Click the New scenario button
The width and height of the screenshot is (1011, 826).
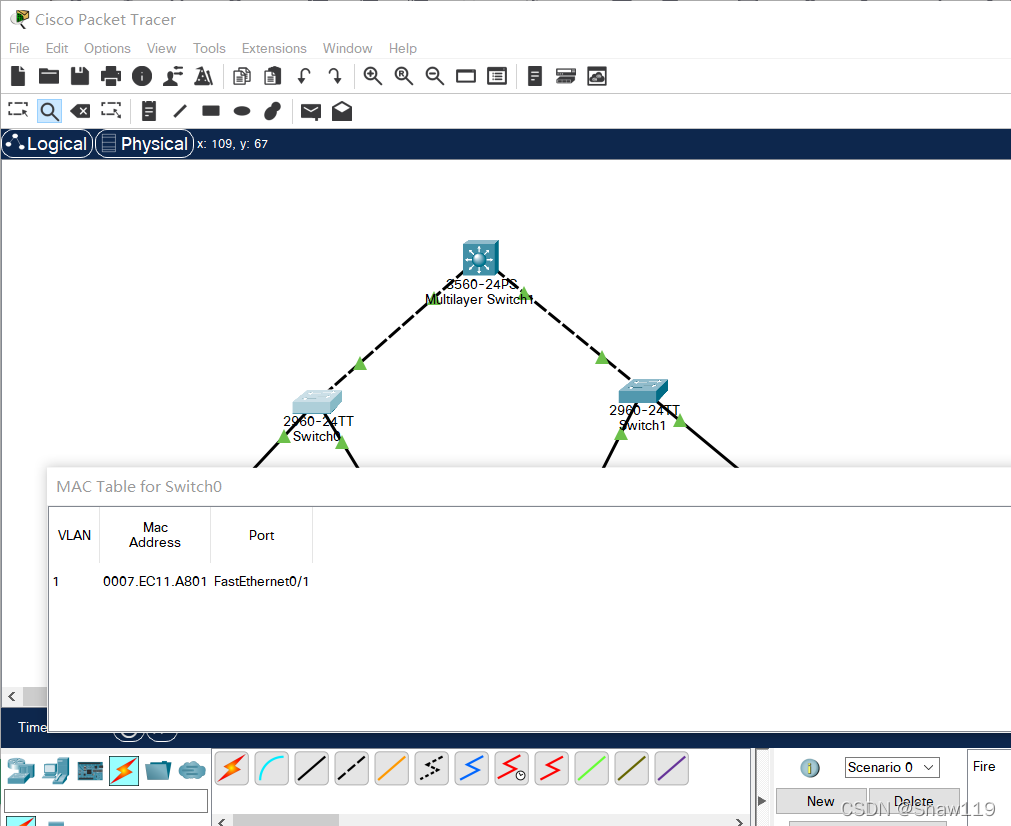820,801
